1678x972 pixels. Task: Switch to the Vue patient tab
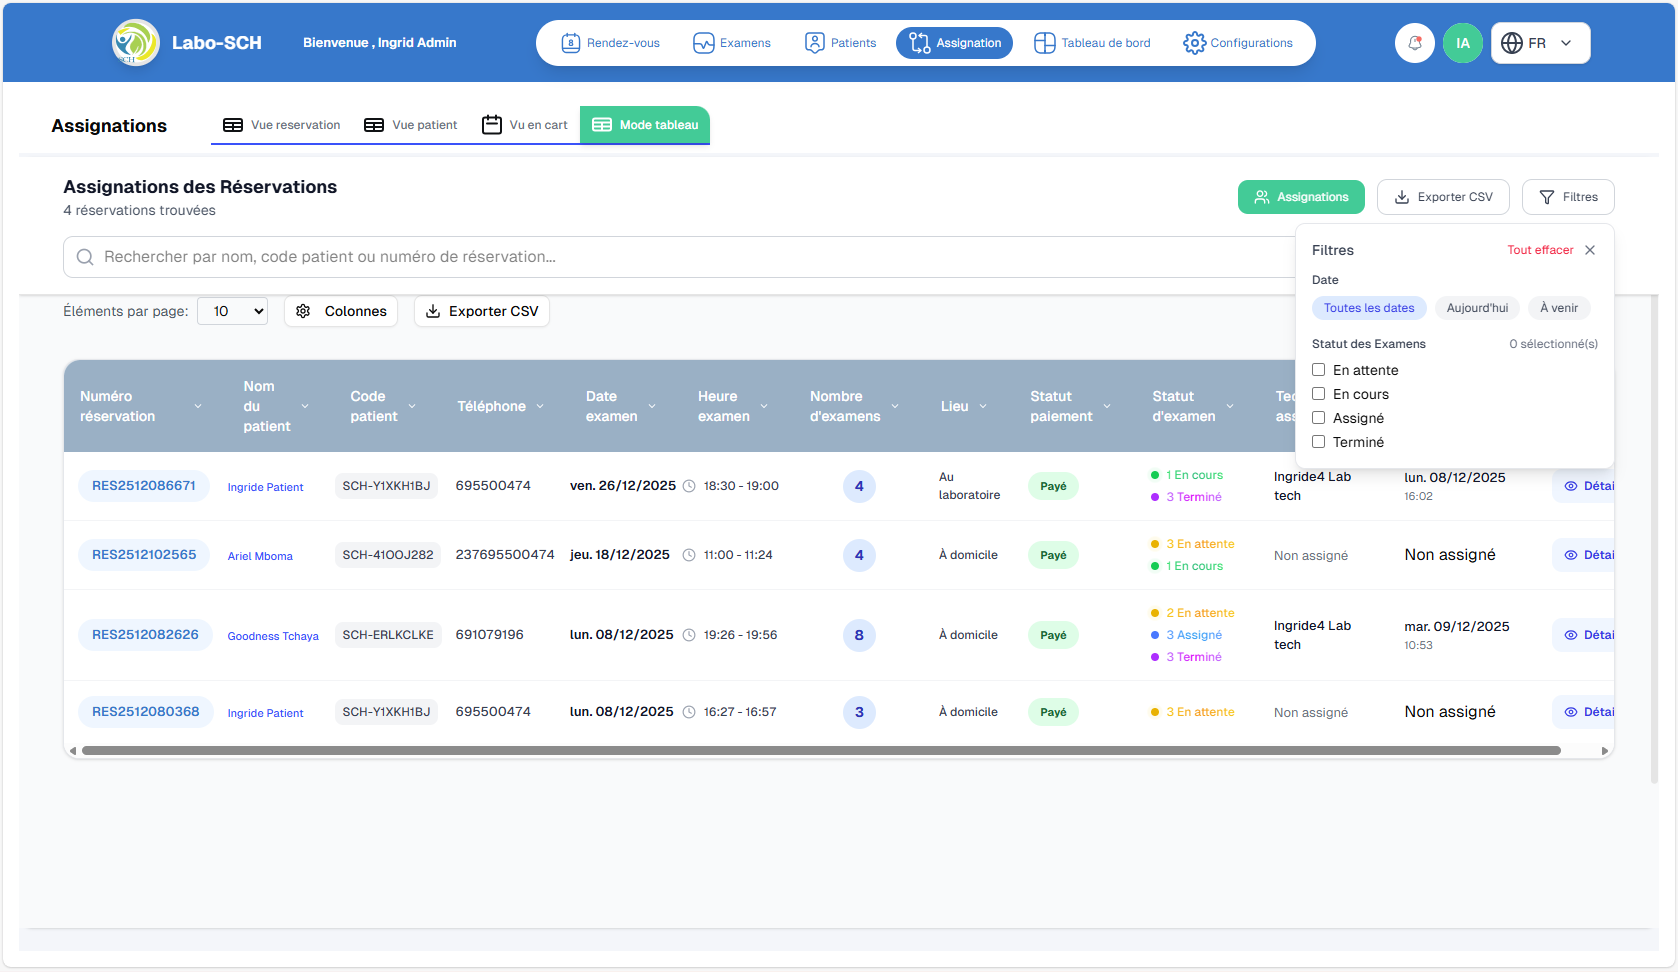click(x=410, y=124)
